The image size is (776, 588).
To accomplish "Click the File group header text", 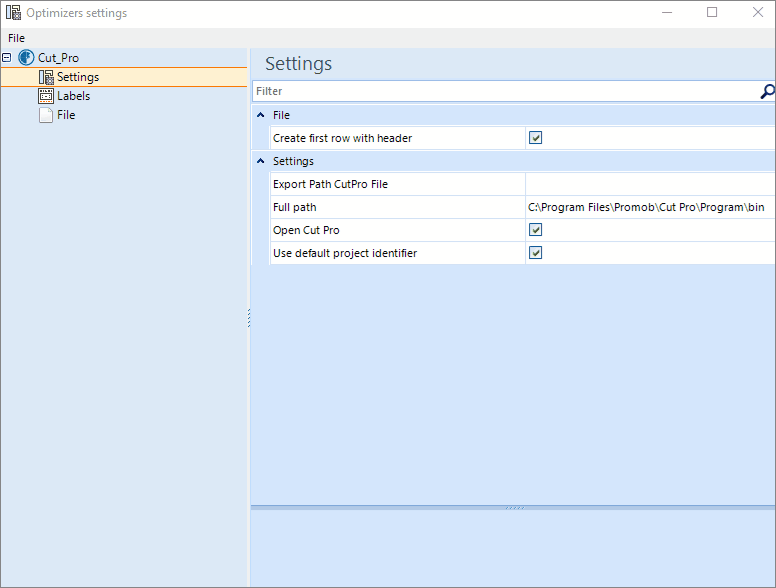I will point(281,115).
